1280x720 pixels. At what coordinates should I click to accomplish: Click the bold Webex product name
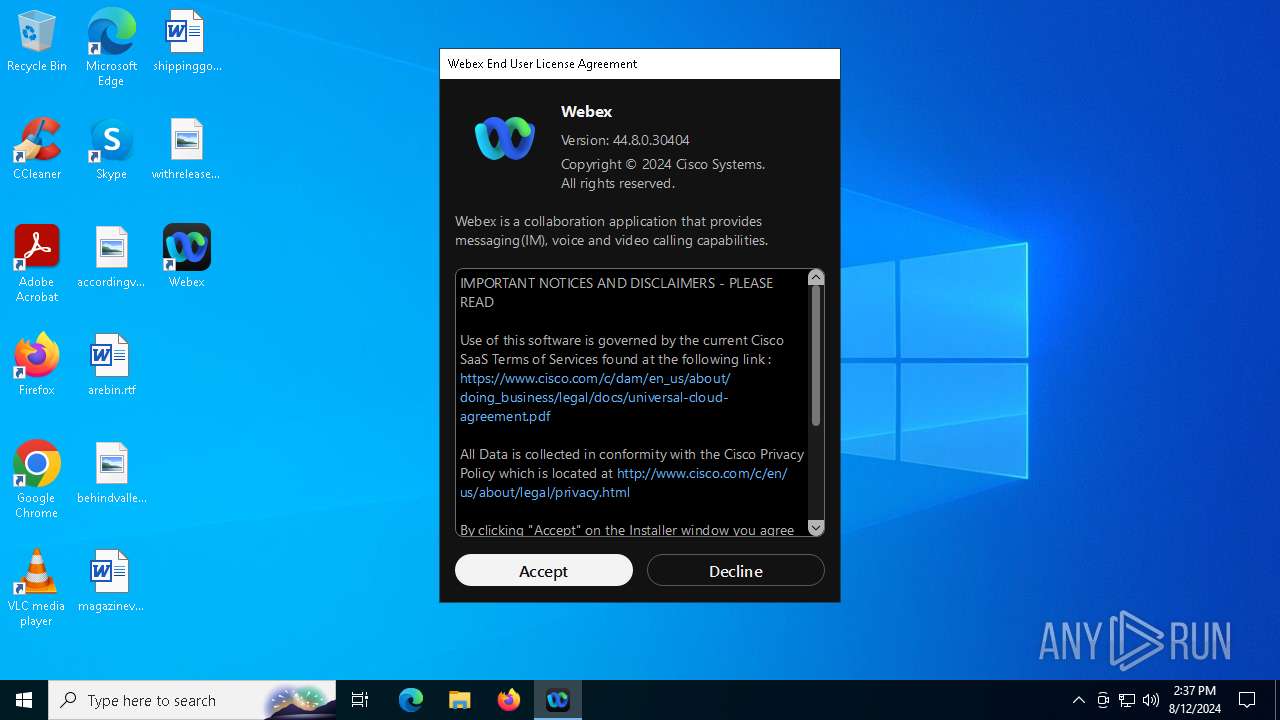[586, 111]
